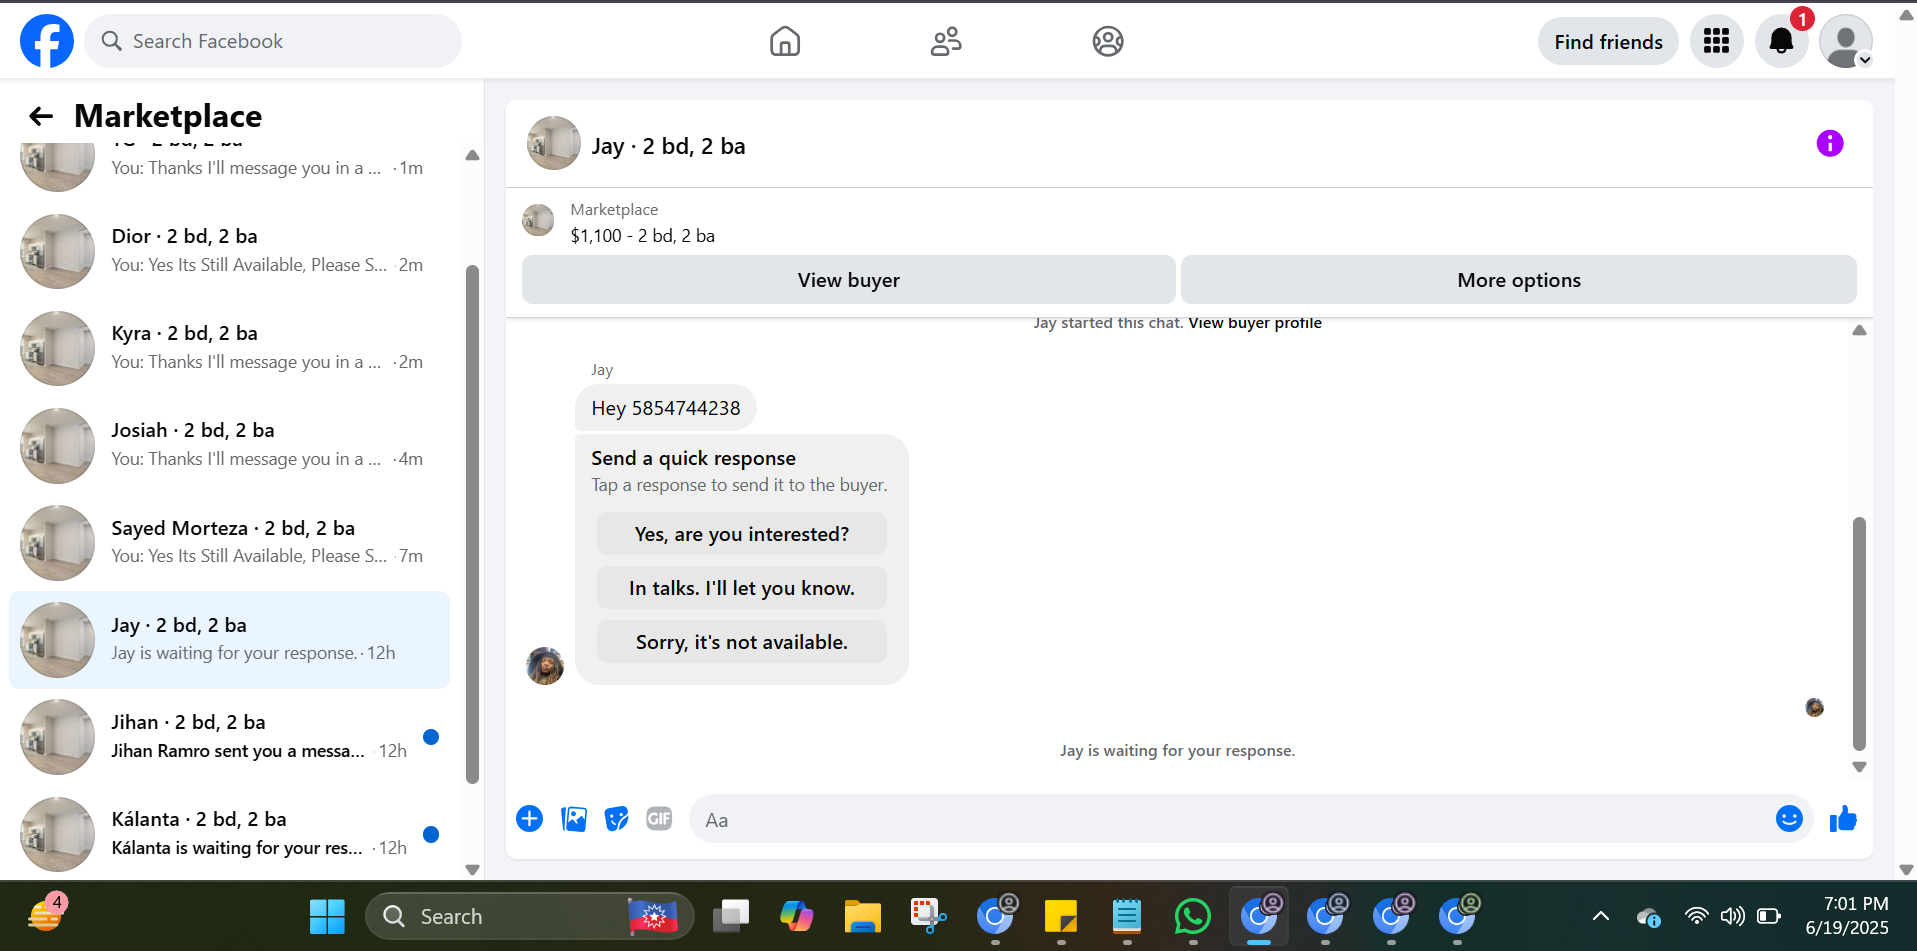Go back using the Marketplace arrow
The width and height of the screenshot is (1917, 951).
click(x=41, y=116)
